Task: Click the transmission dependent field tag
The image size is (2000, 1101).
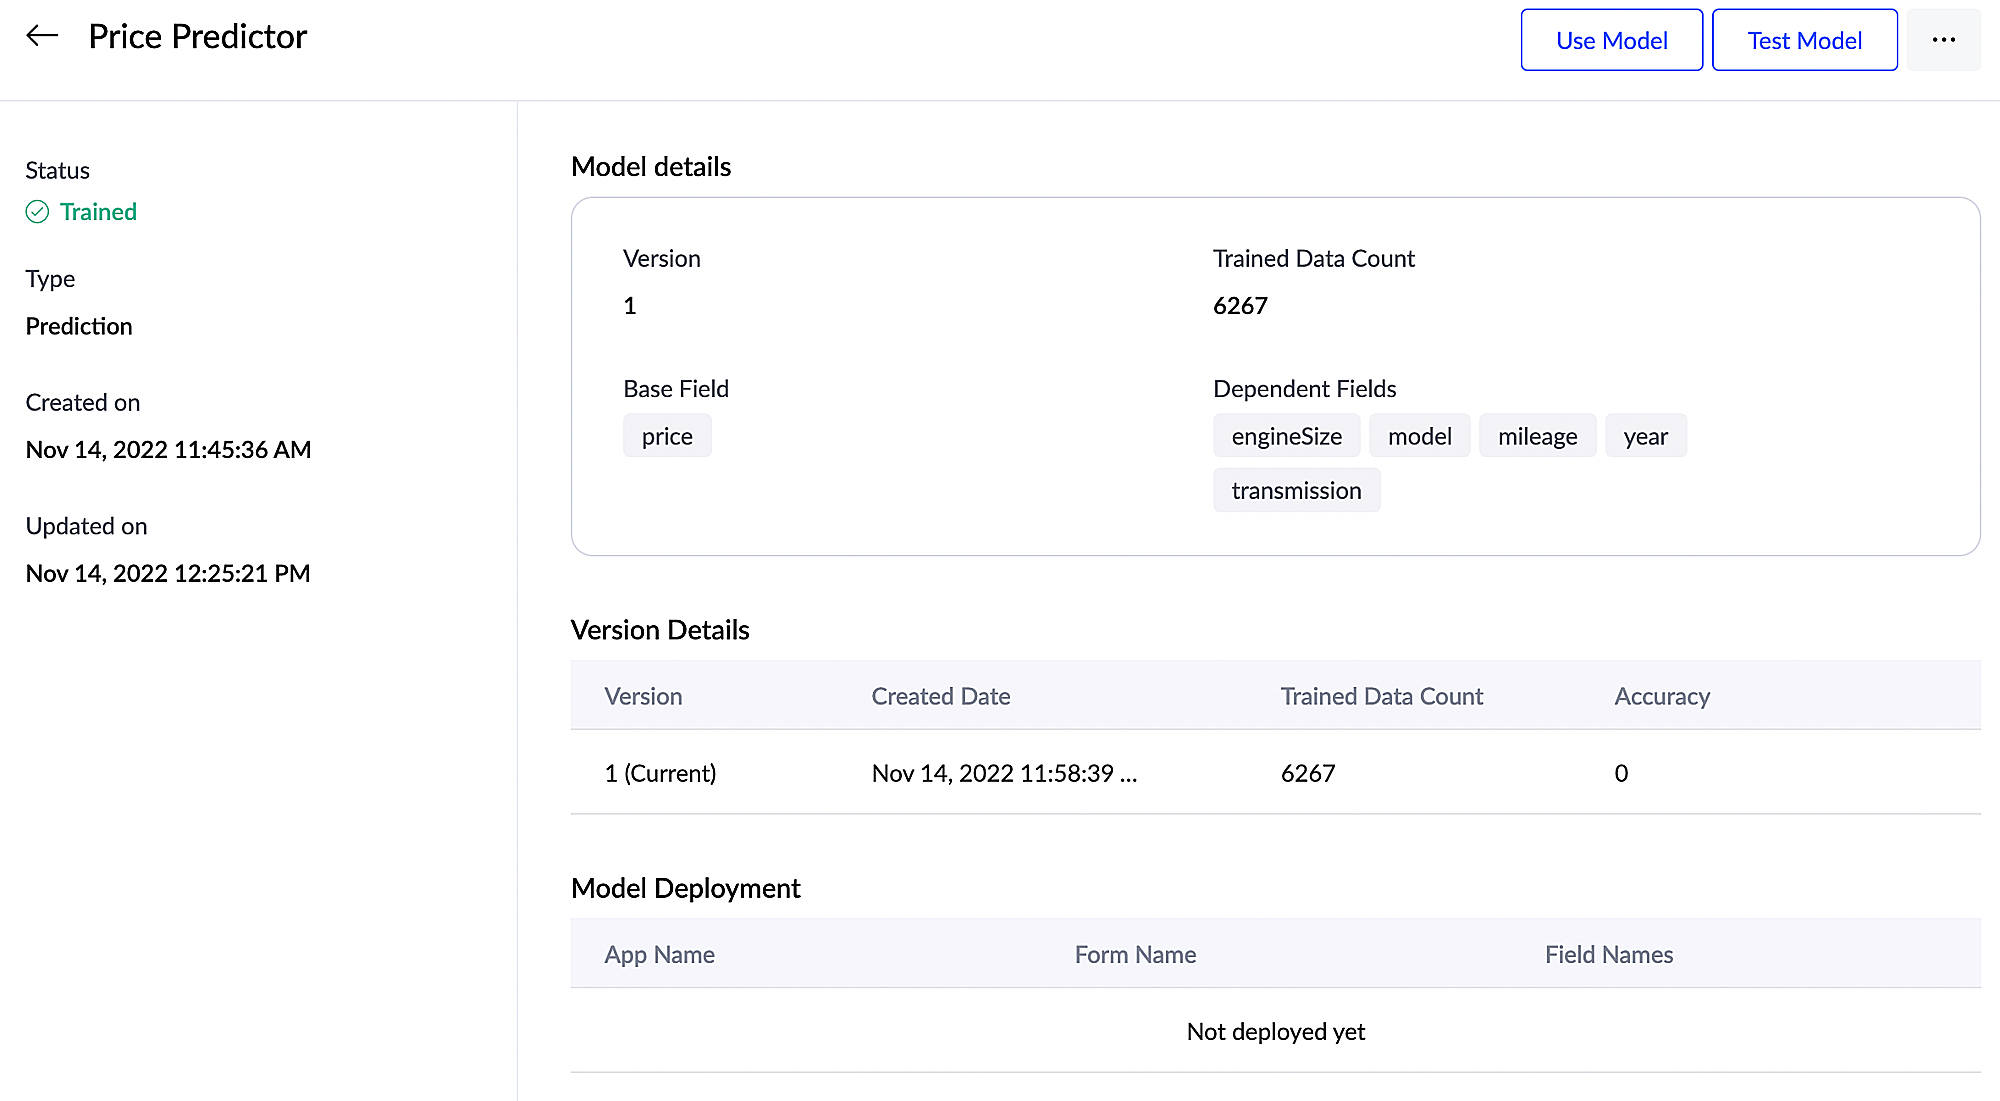Action: (x=1296, y=491)
